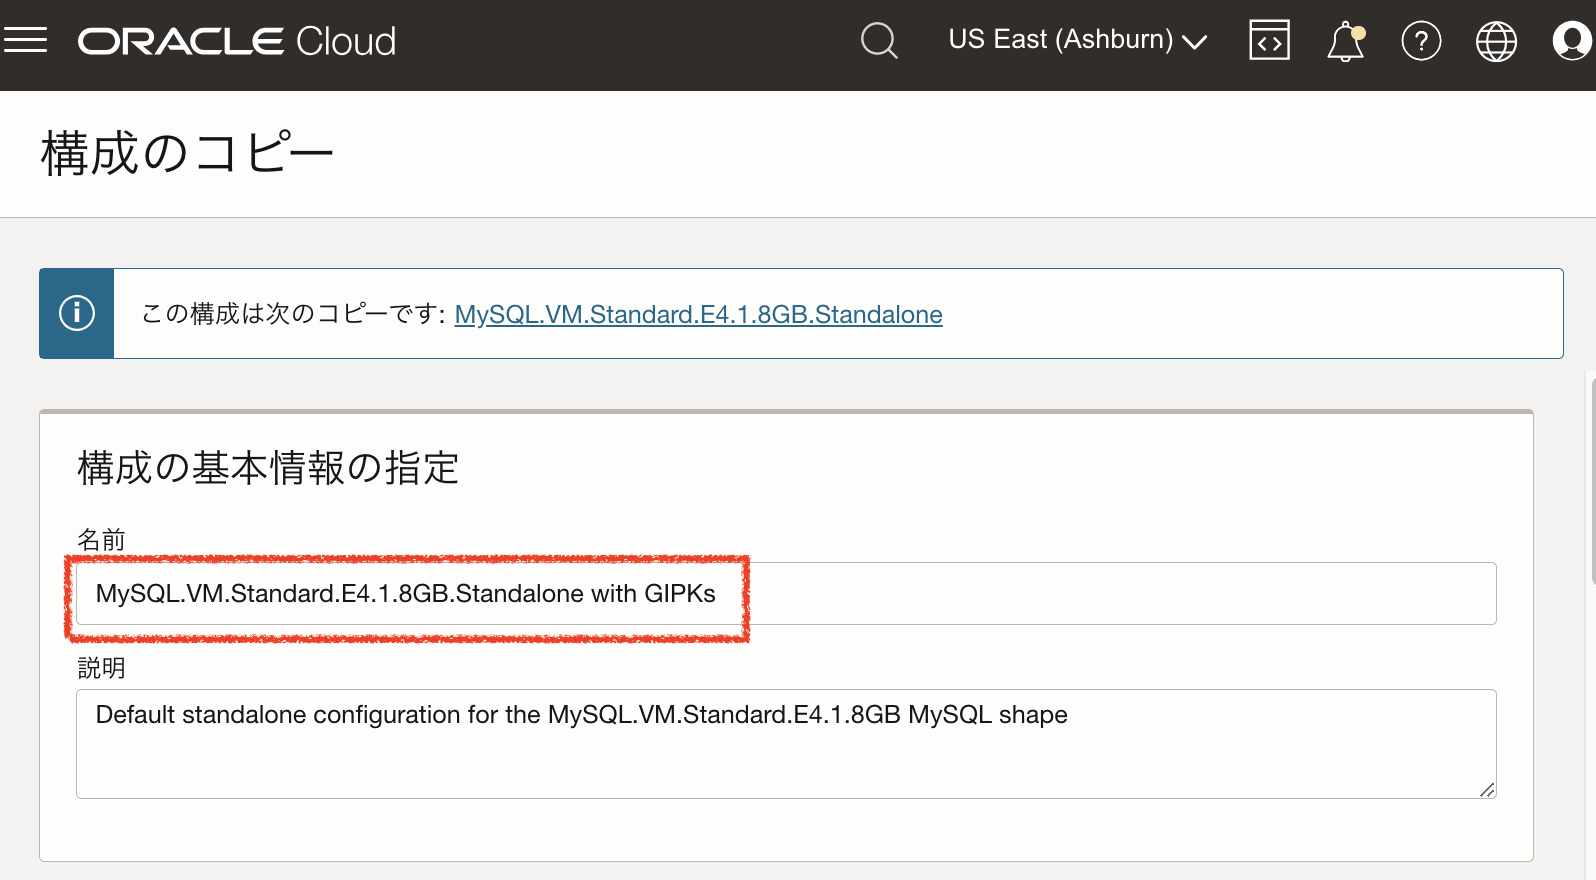Open the language globe icon
Screen dimensions: 1596x880
point(1496,41)
